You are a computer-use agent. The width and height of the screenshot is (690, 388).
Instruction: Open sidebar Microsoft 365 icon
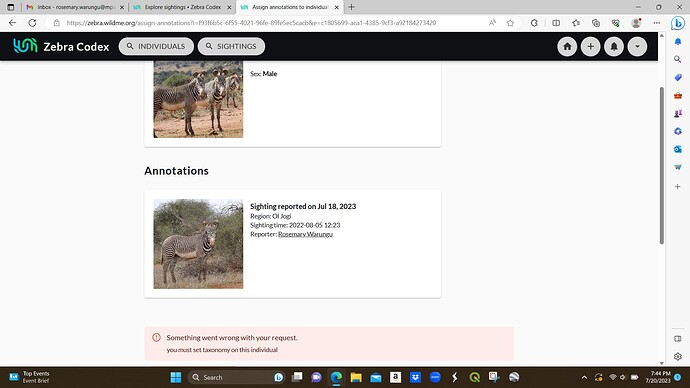(x=678, y=131)
